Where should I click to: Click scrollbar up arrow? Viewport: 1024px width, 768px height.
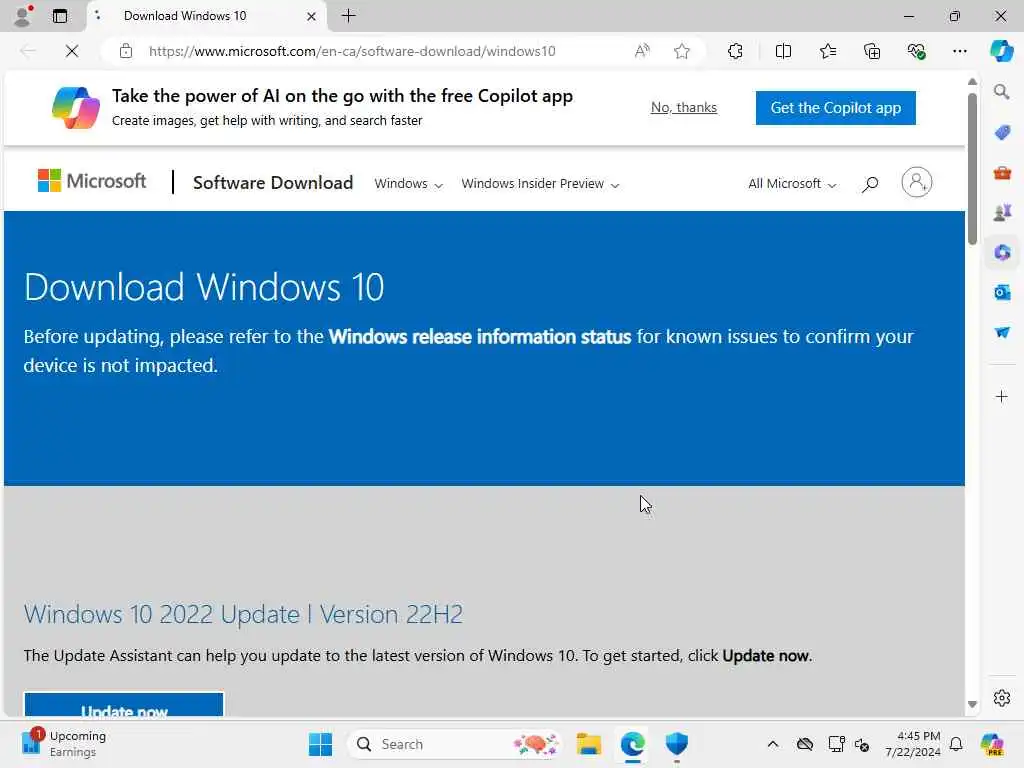(x=972, y=82)
